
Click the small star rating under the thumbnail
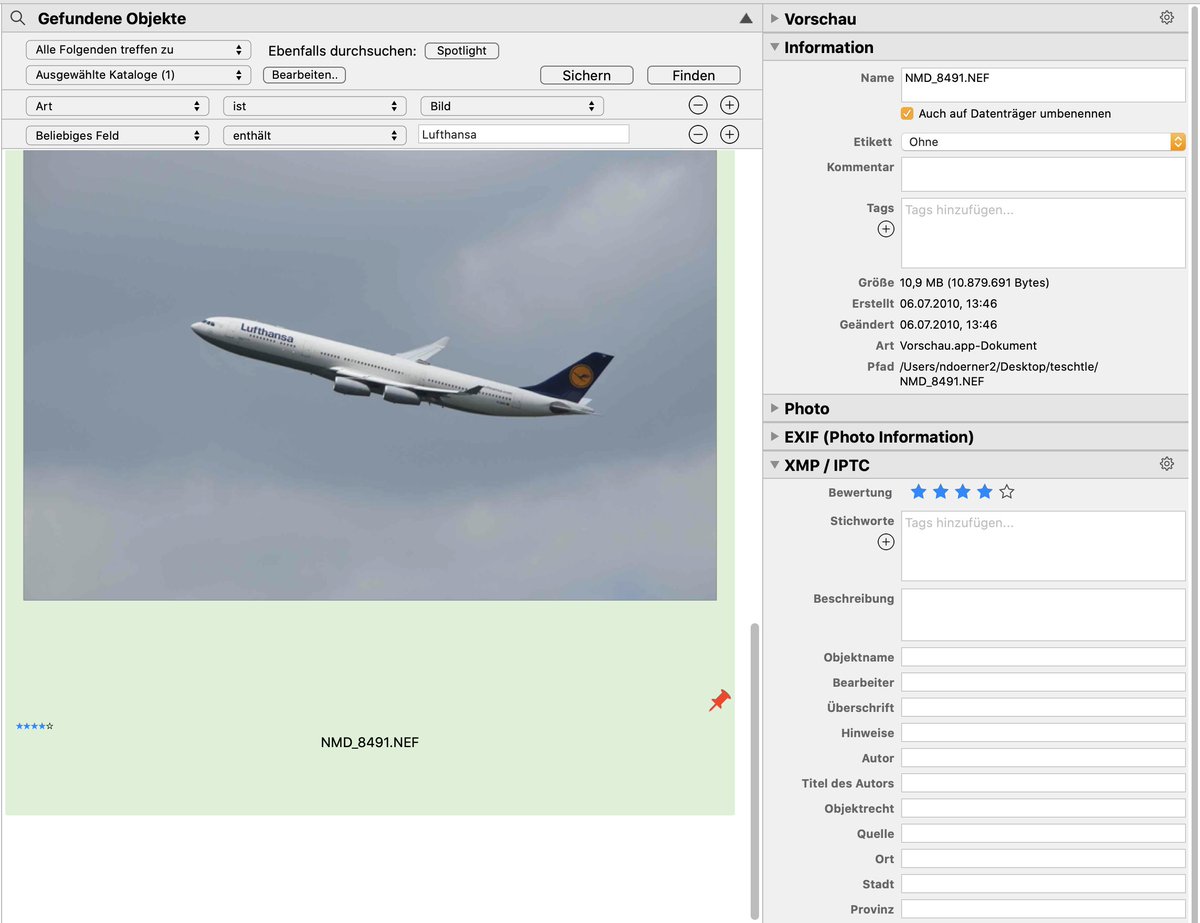pyautogui.click(x=34, y=726)
